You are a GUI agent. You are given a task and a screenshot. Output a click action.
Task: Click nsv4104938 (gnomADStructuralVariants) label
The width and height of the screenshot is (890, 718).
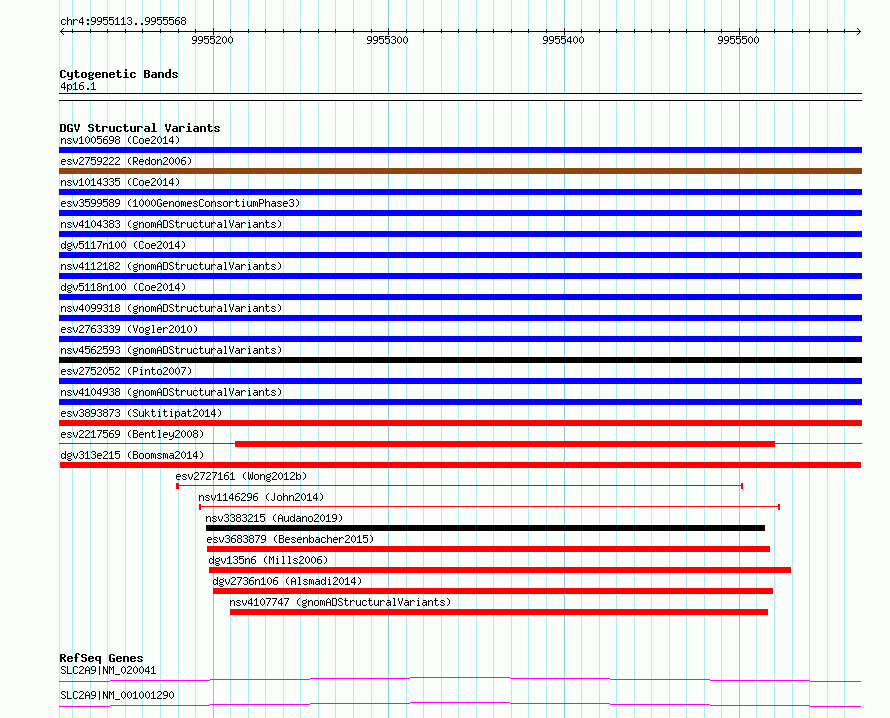pyautogui.click(x=171, y=392)
